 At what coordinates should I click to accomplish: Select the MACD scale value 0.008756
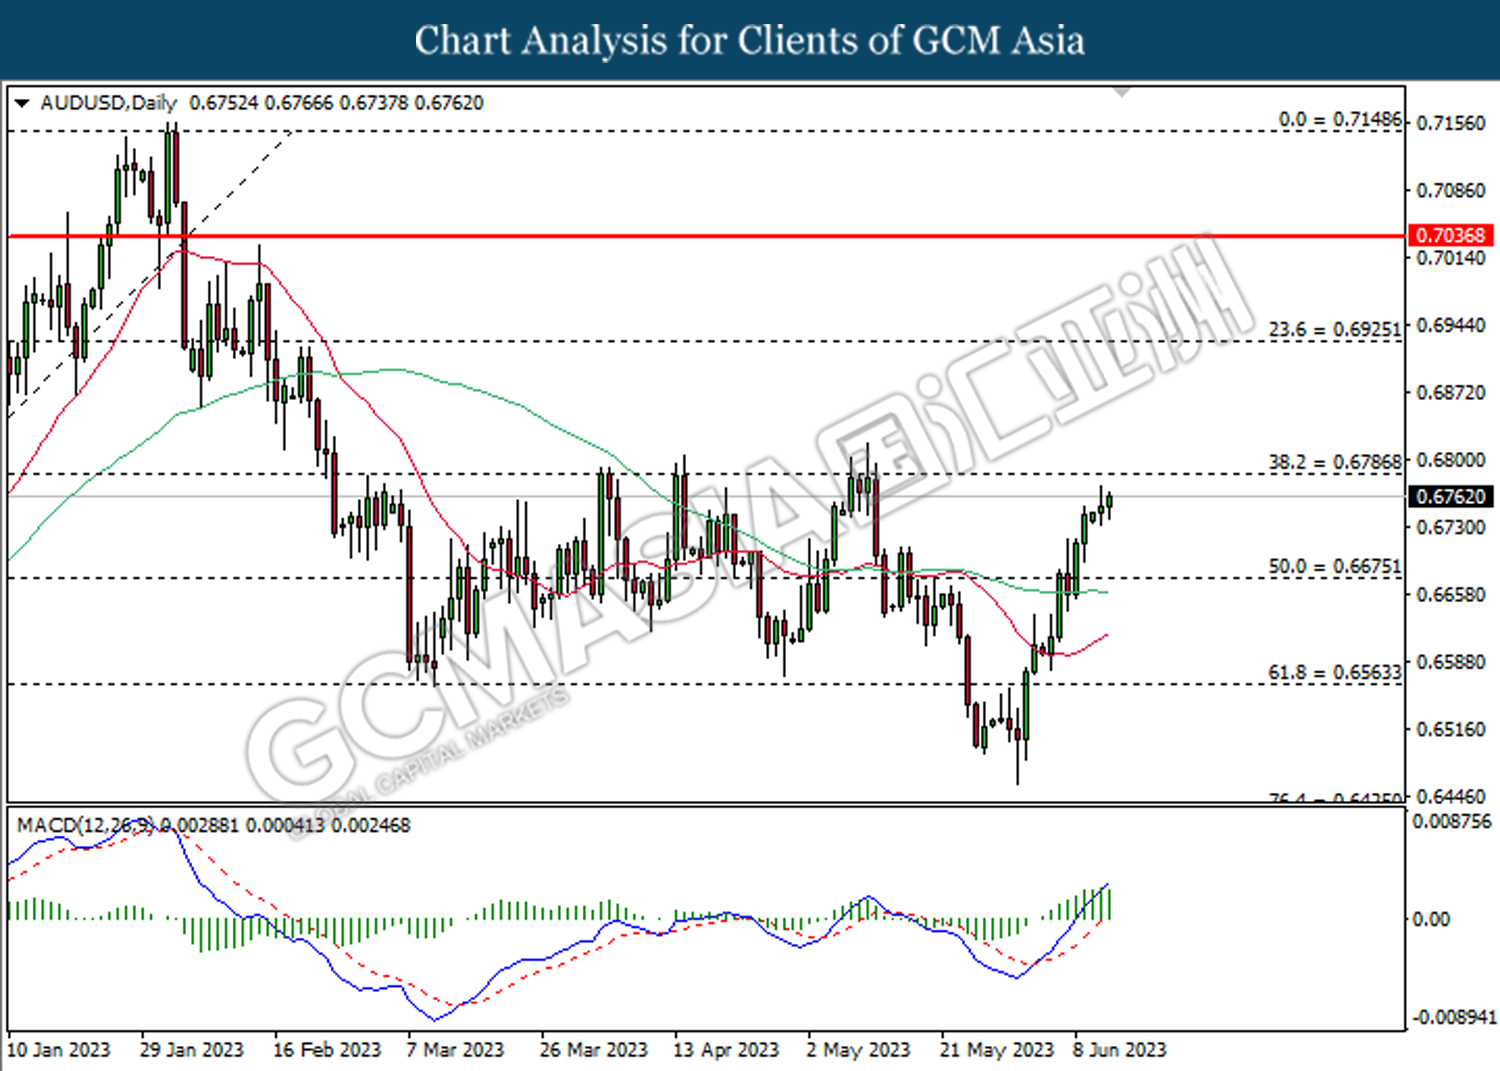[x=1451, y=821]
